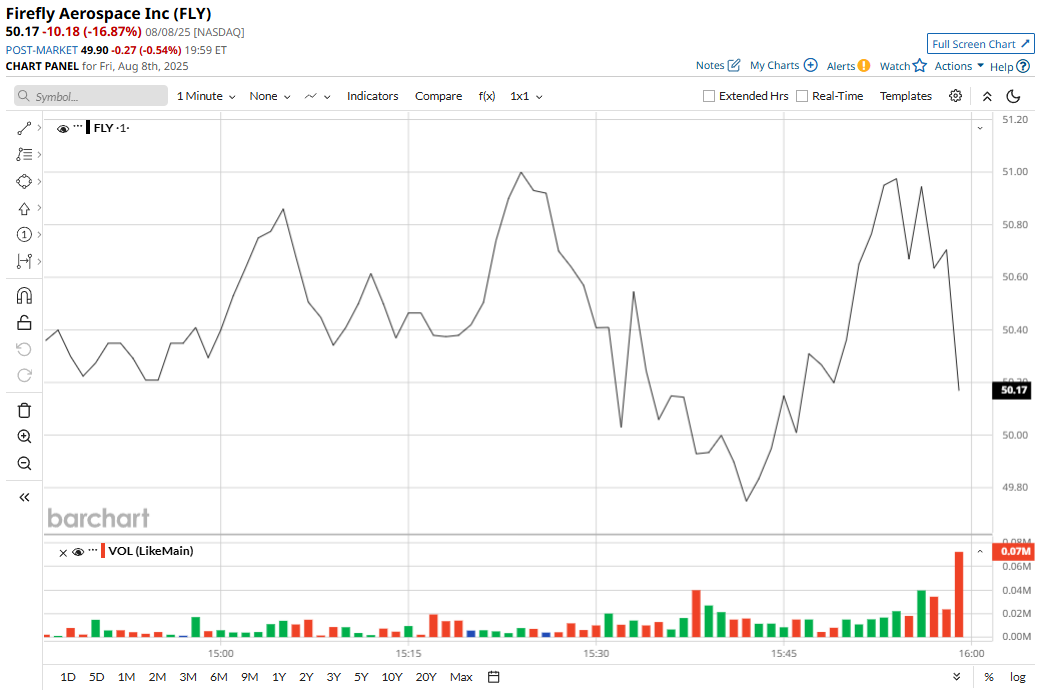1038x697 pixels.
Task: Collapse the toolbar with the double-arrow icon
Action: (x=987, y=97)
